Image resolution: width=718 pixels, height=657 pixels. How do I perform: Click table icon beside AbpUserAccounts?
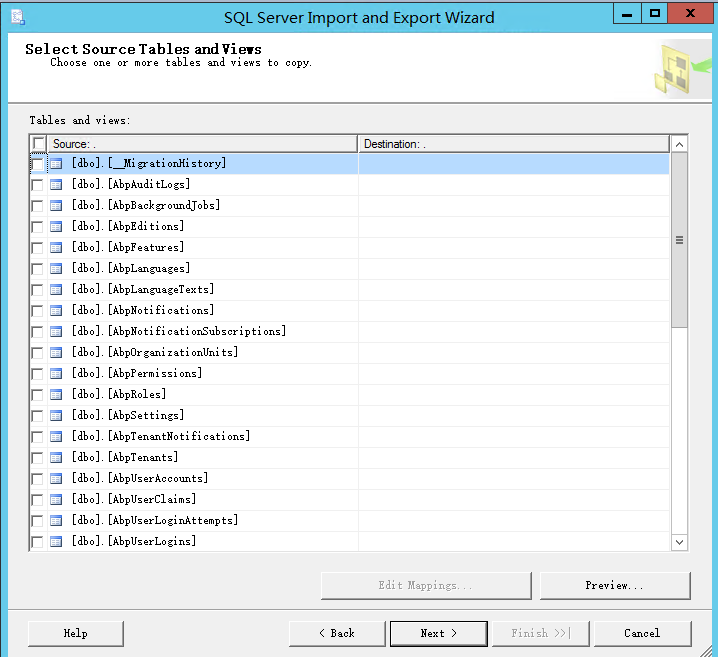coord(56,479)
